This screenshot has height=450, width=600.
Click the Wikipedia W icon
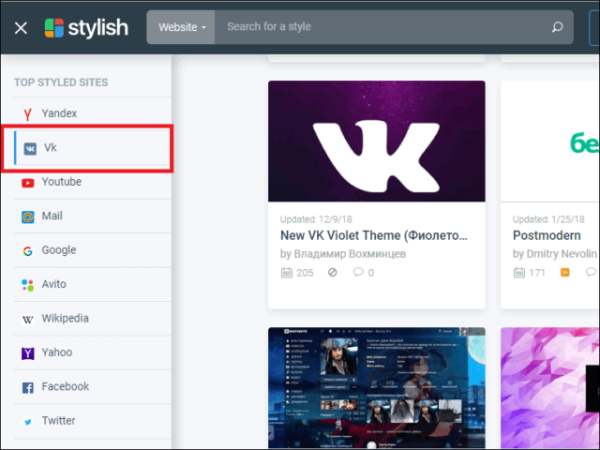[28, 319]
